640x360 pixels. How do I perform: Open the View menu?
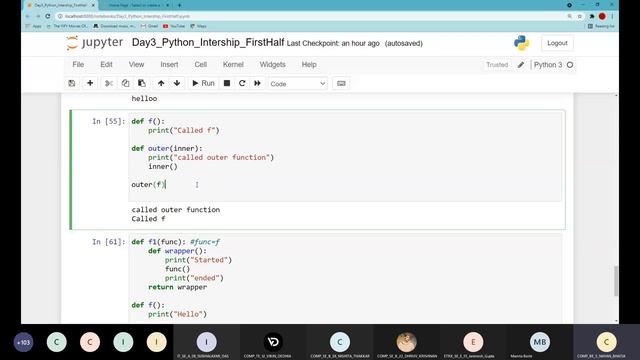(136, 64)
